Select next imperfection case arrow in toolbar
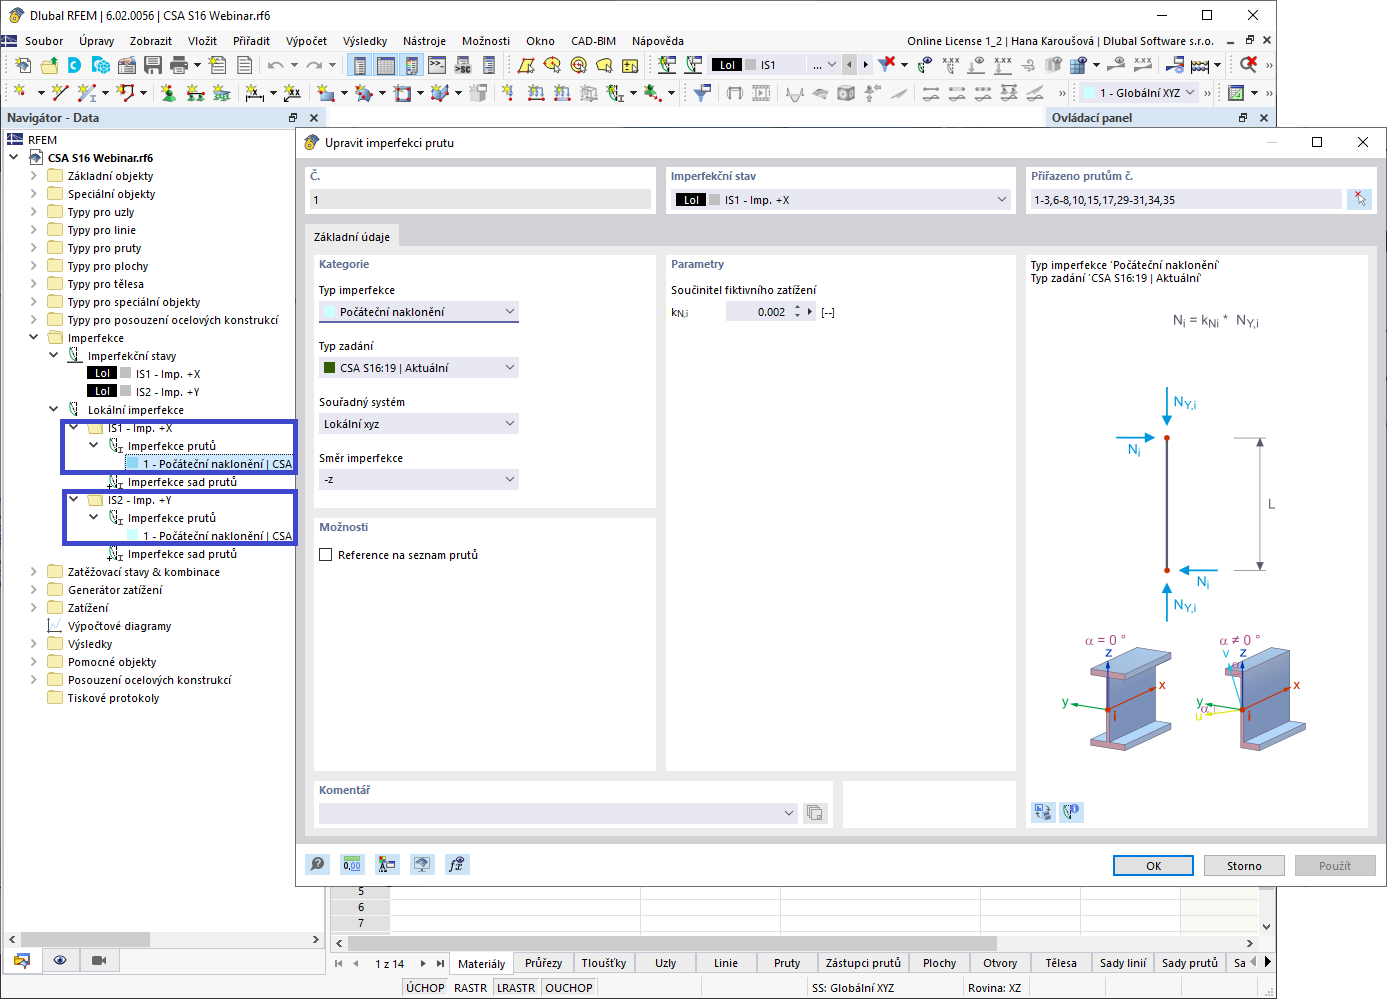Viewport: 1389px width, 999px height. (x=865, y=65)
